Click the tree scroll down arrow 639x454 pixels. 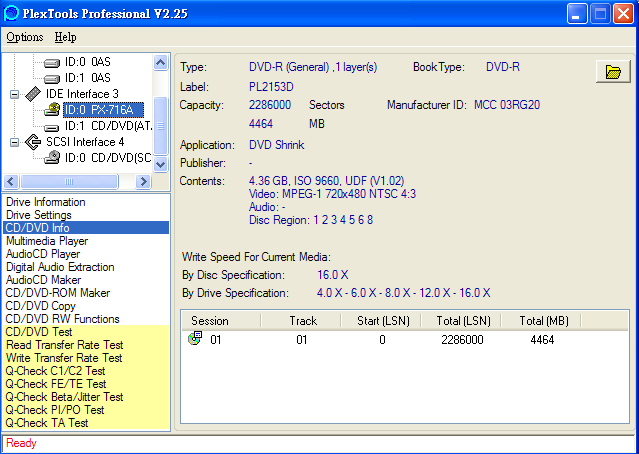click(x=161, y=164)
